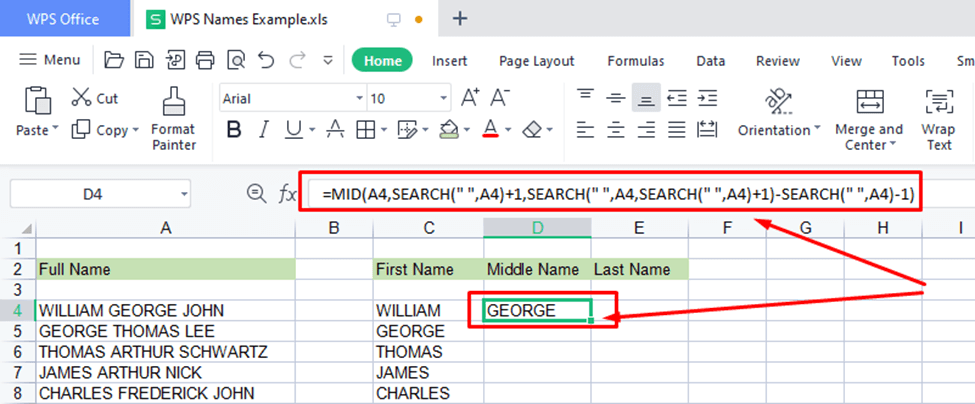Expand the Copy options dropdown arrow
The image size is (975, 404).
[134, 130]
